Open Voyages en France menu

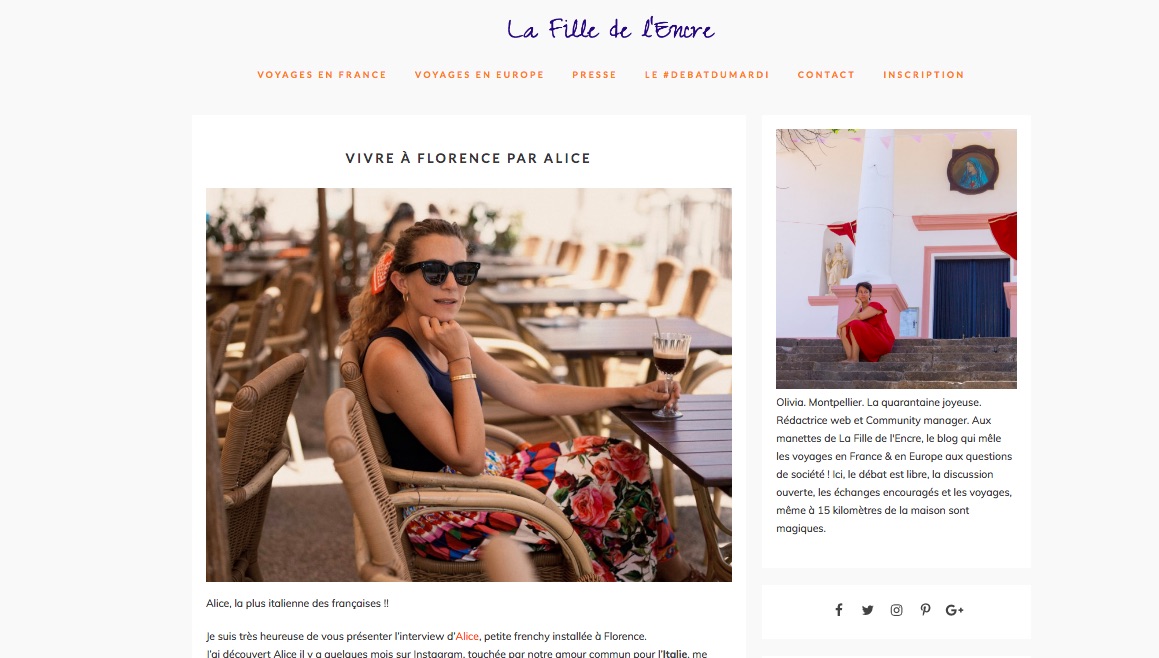tap(322, 75)
